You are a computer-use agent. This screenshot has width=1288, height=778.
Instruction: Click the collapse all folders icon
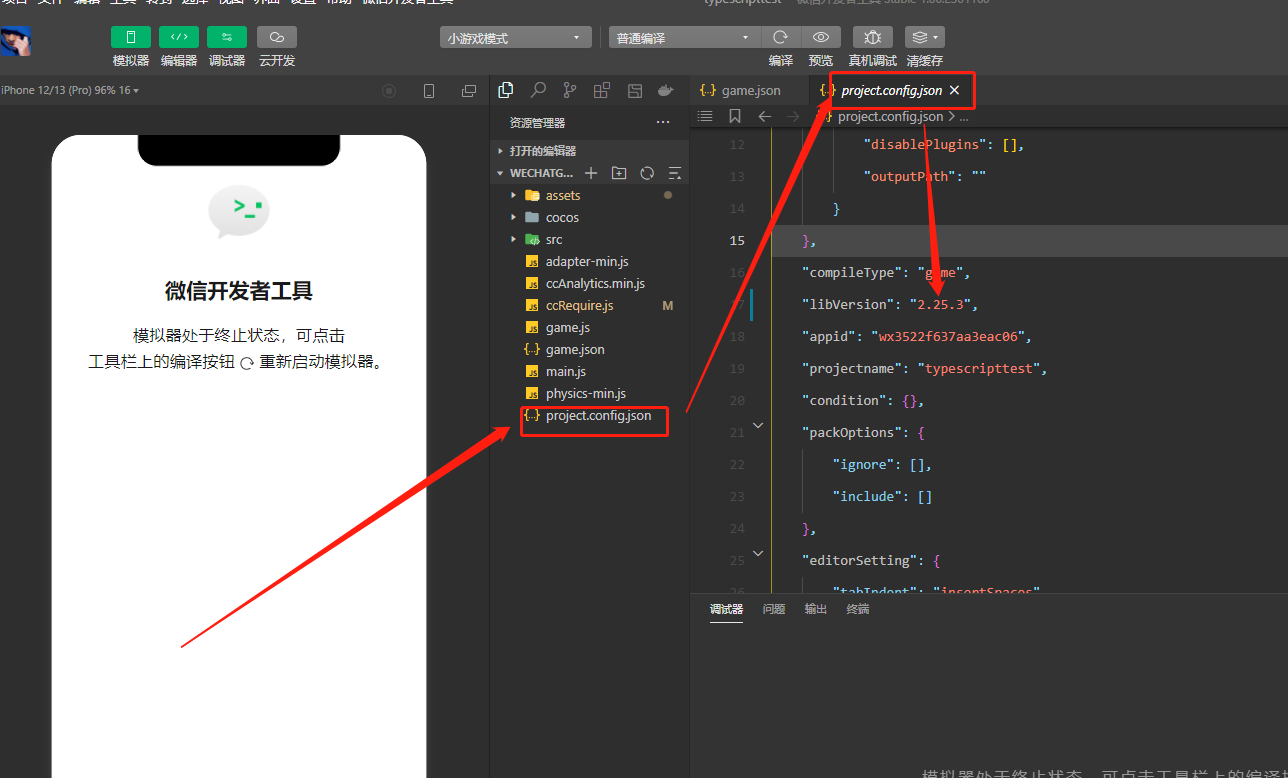coord(675,173)
